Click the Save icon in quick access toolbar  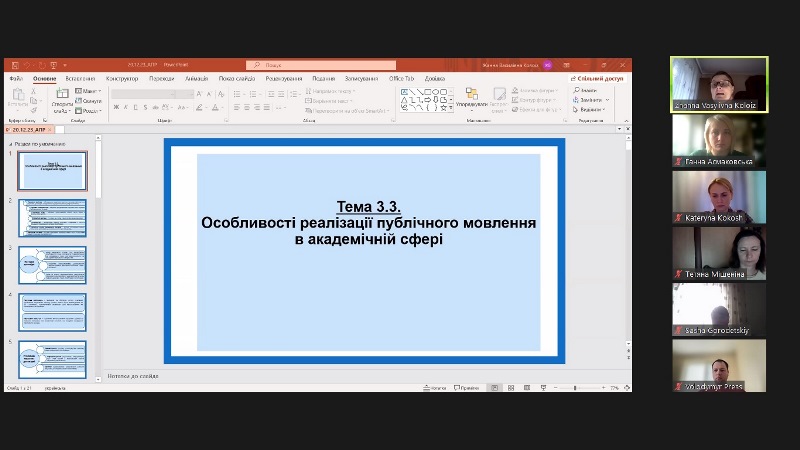[15, 65]
